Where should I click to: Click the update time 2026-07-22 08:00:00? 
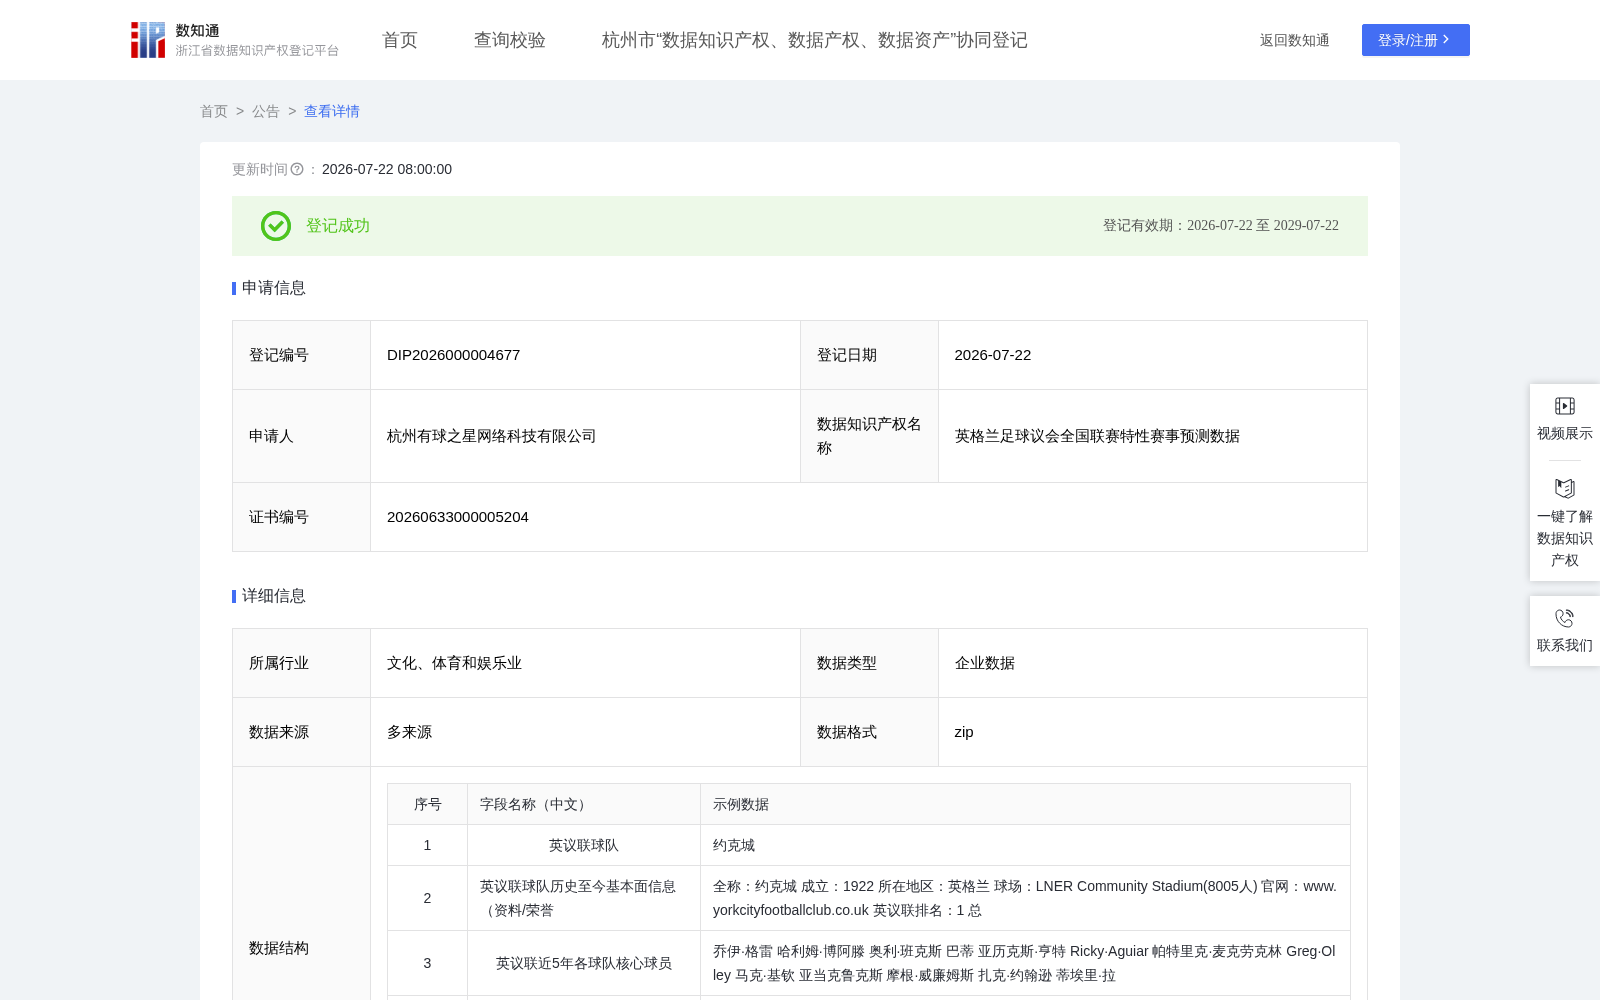click(x=387, y=170)
